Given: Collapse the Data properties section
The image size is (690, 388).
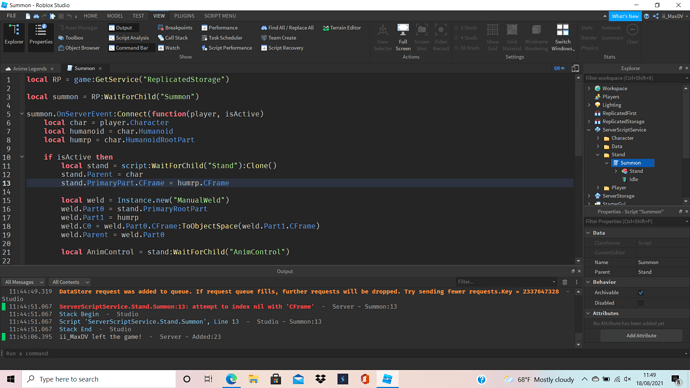Looking at the screenshot, I should pyautogui.click(x=588, y=233).
